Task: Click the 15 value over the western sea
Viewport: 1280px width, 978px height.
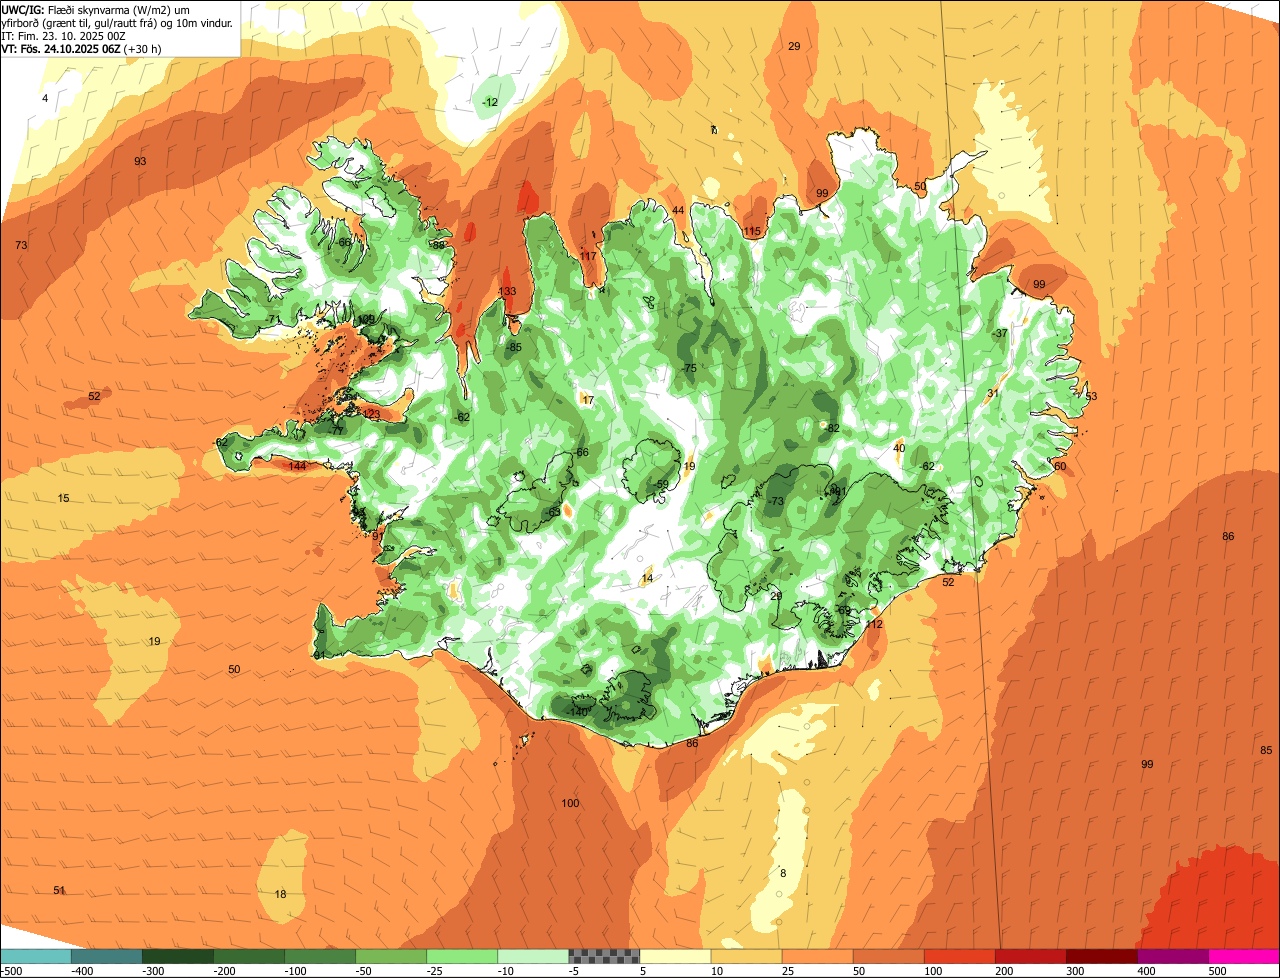Action: click(64, 498)
